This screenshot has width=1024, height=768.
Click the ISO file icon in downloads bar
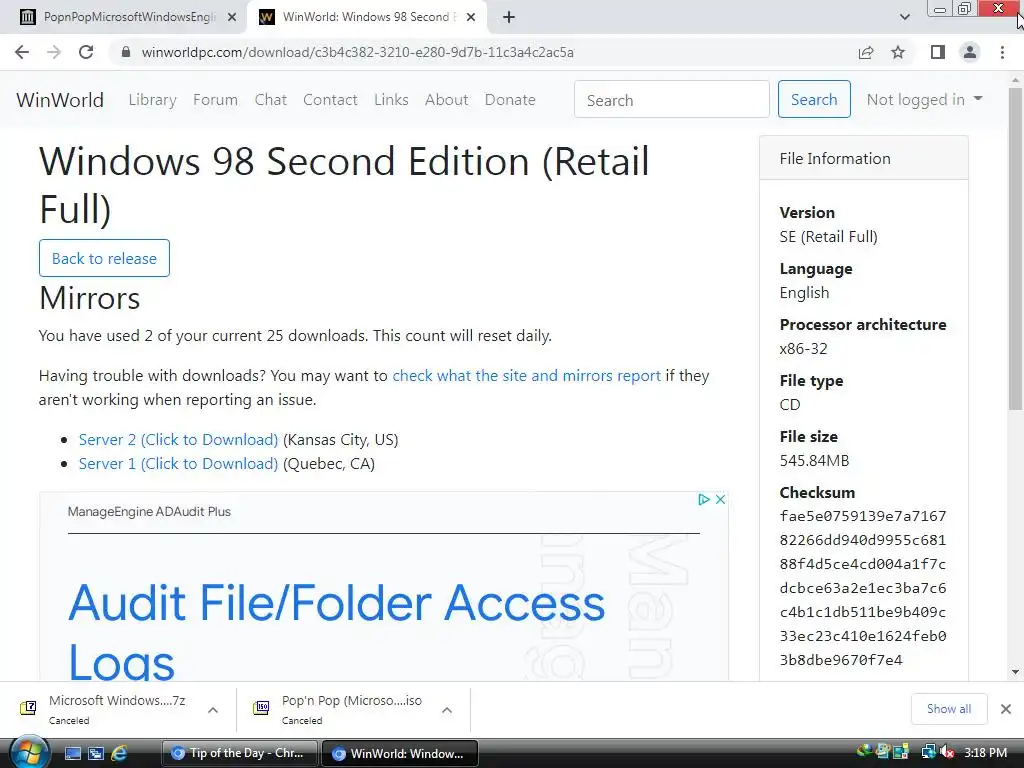(261, 708)
